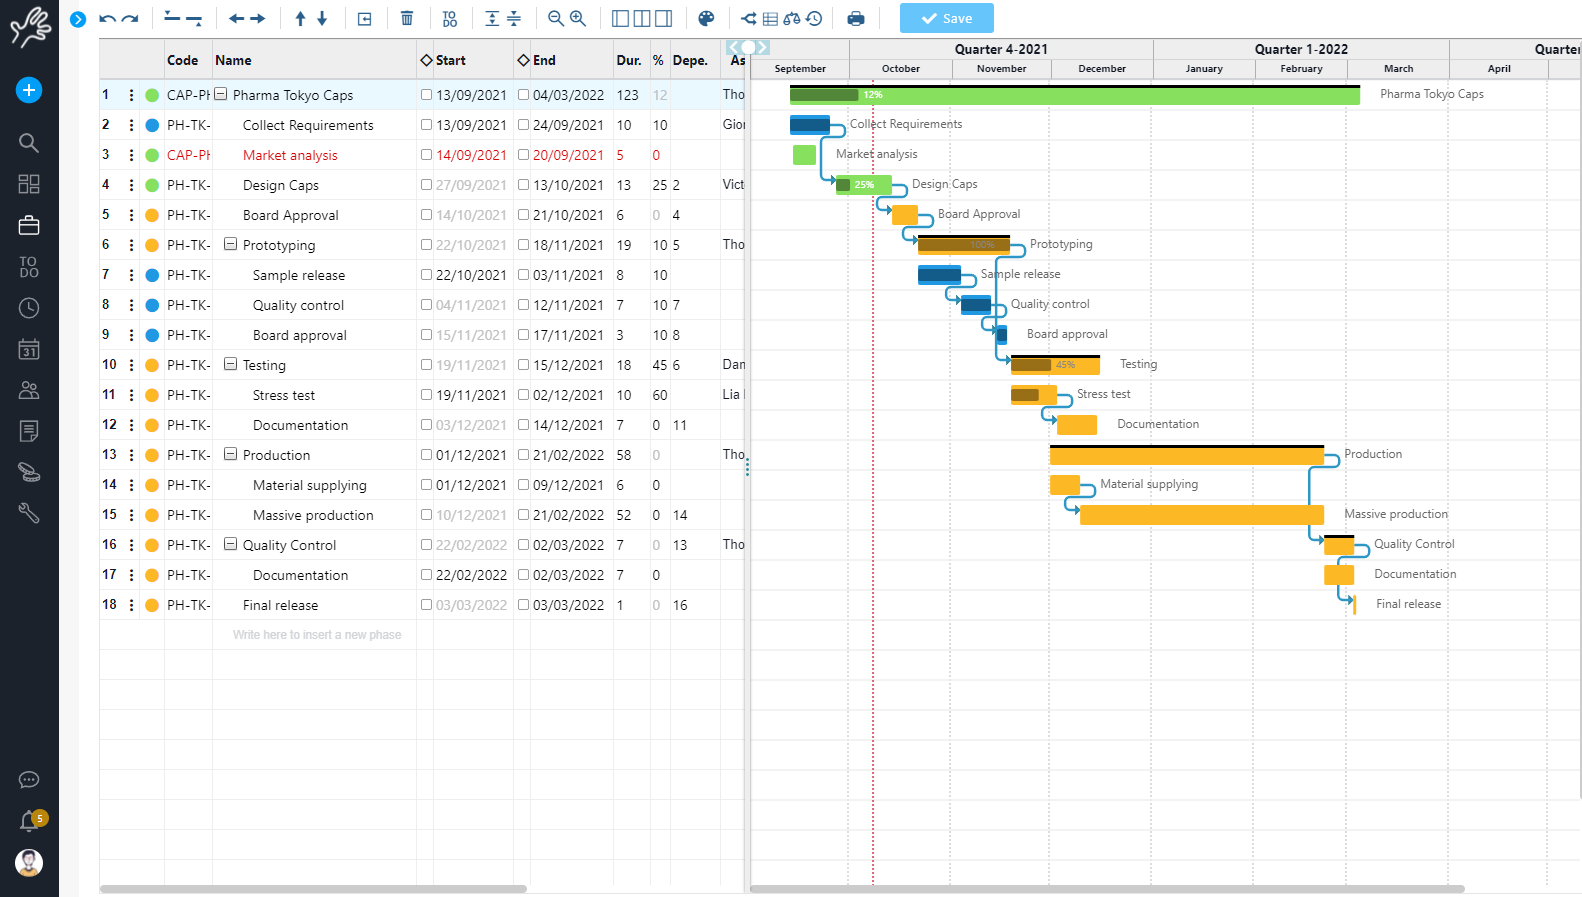
Task: Click the undo arrow in toolbar
Action: click(x=107, y=19)
